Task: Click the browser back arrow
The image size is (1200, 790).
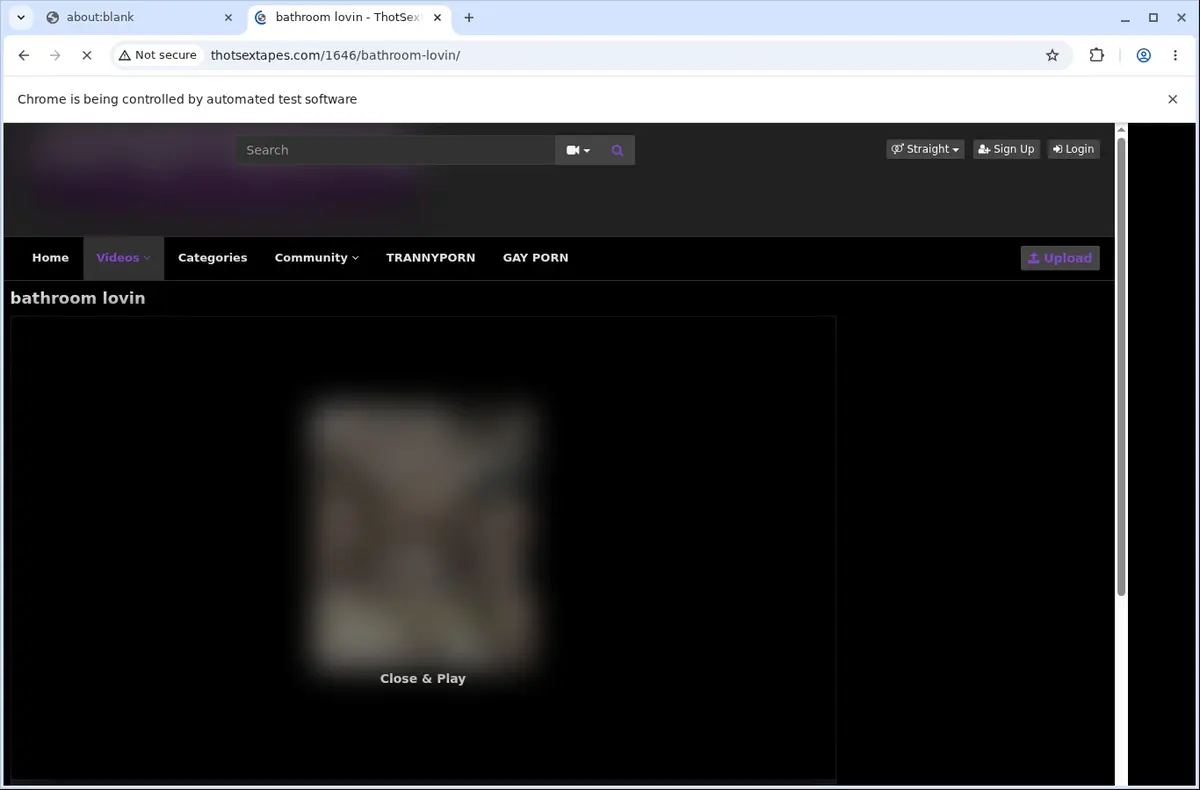Action: pyautogui.click(x=24, y=56)
